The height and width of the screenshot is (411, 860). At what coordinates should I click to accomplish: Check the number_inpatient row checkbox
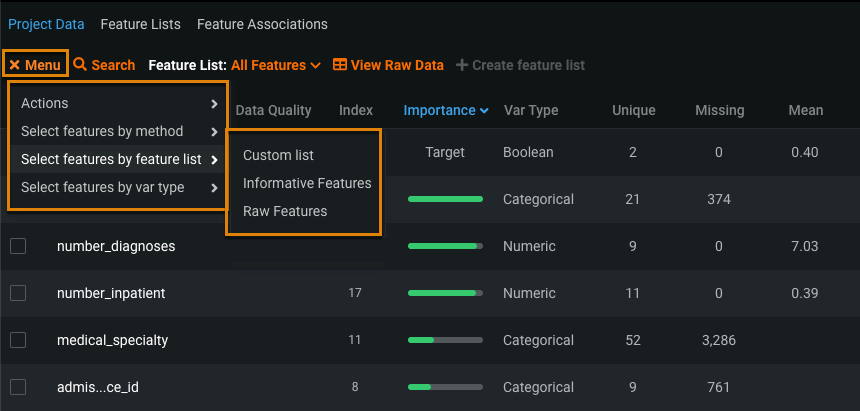pyautogui.click(x=18, y=293)
